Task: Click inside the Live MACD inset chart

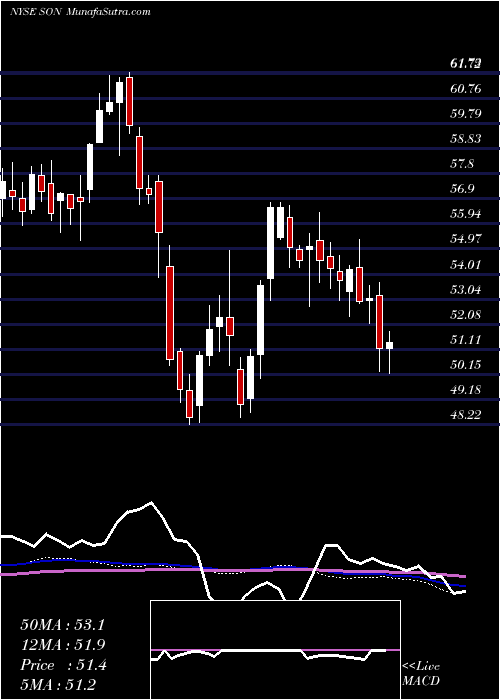Action: click(x=275, y=650)
